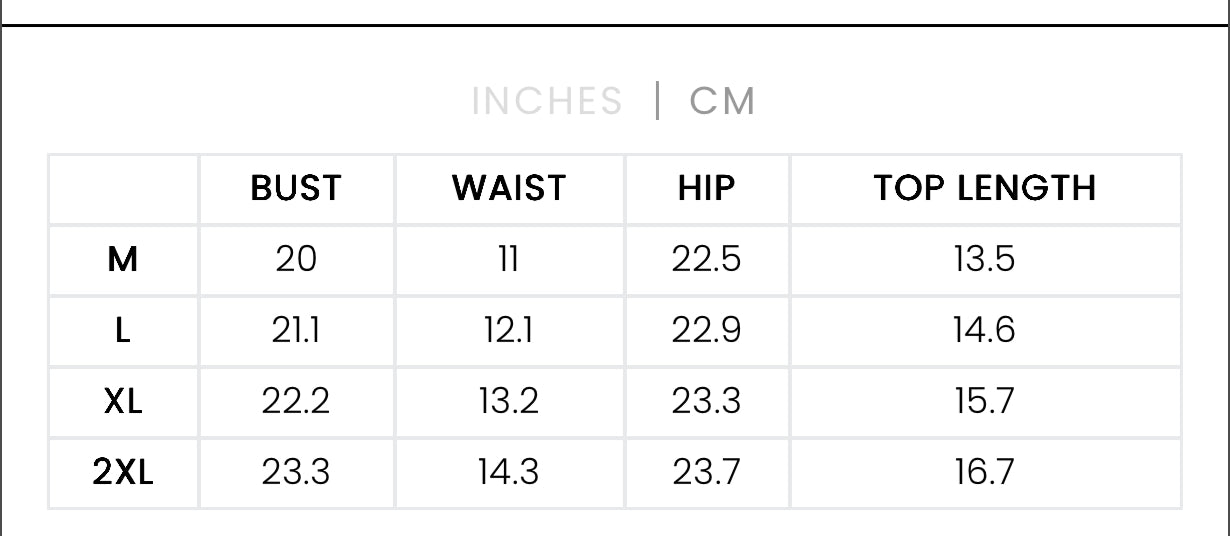Click waist value 11 for size M
The width and height of the screenshot is (1230, 536).
[508, 260]
